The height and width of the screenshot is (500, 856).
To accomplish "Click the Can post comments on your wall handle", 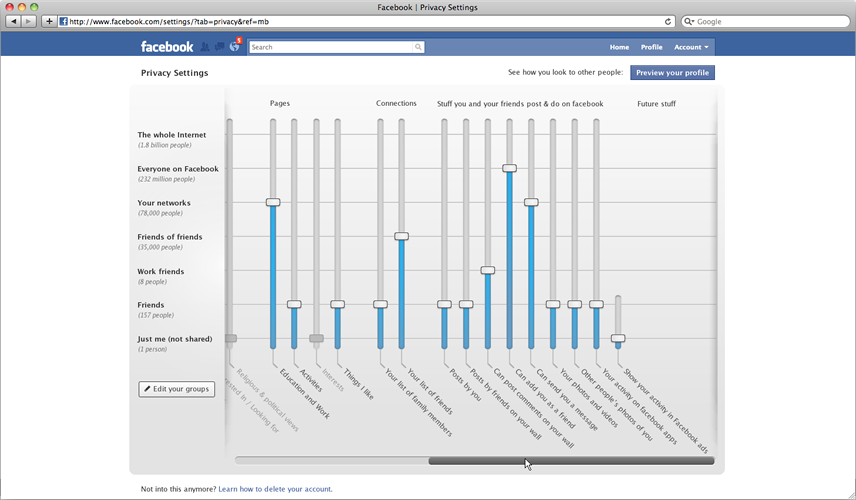I will 488,270.
